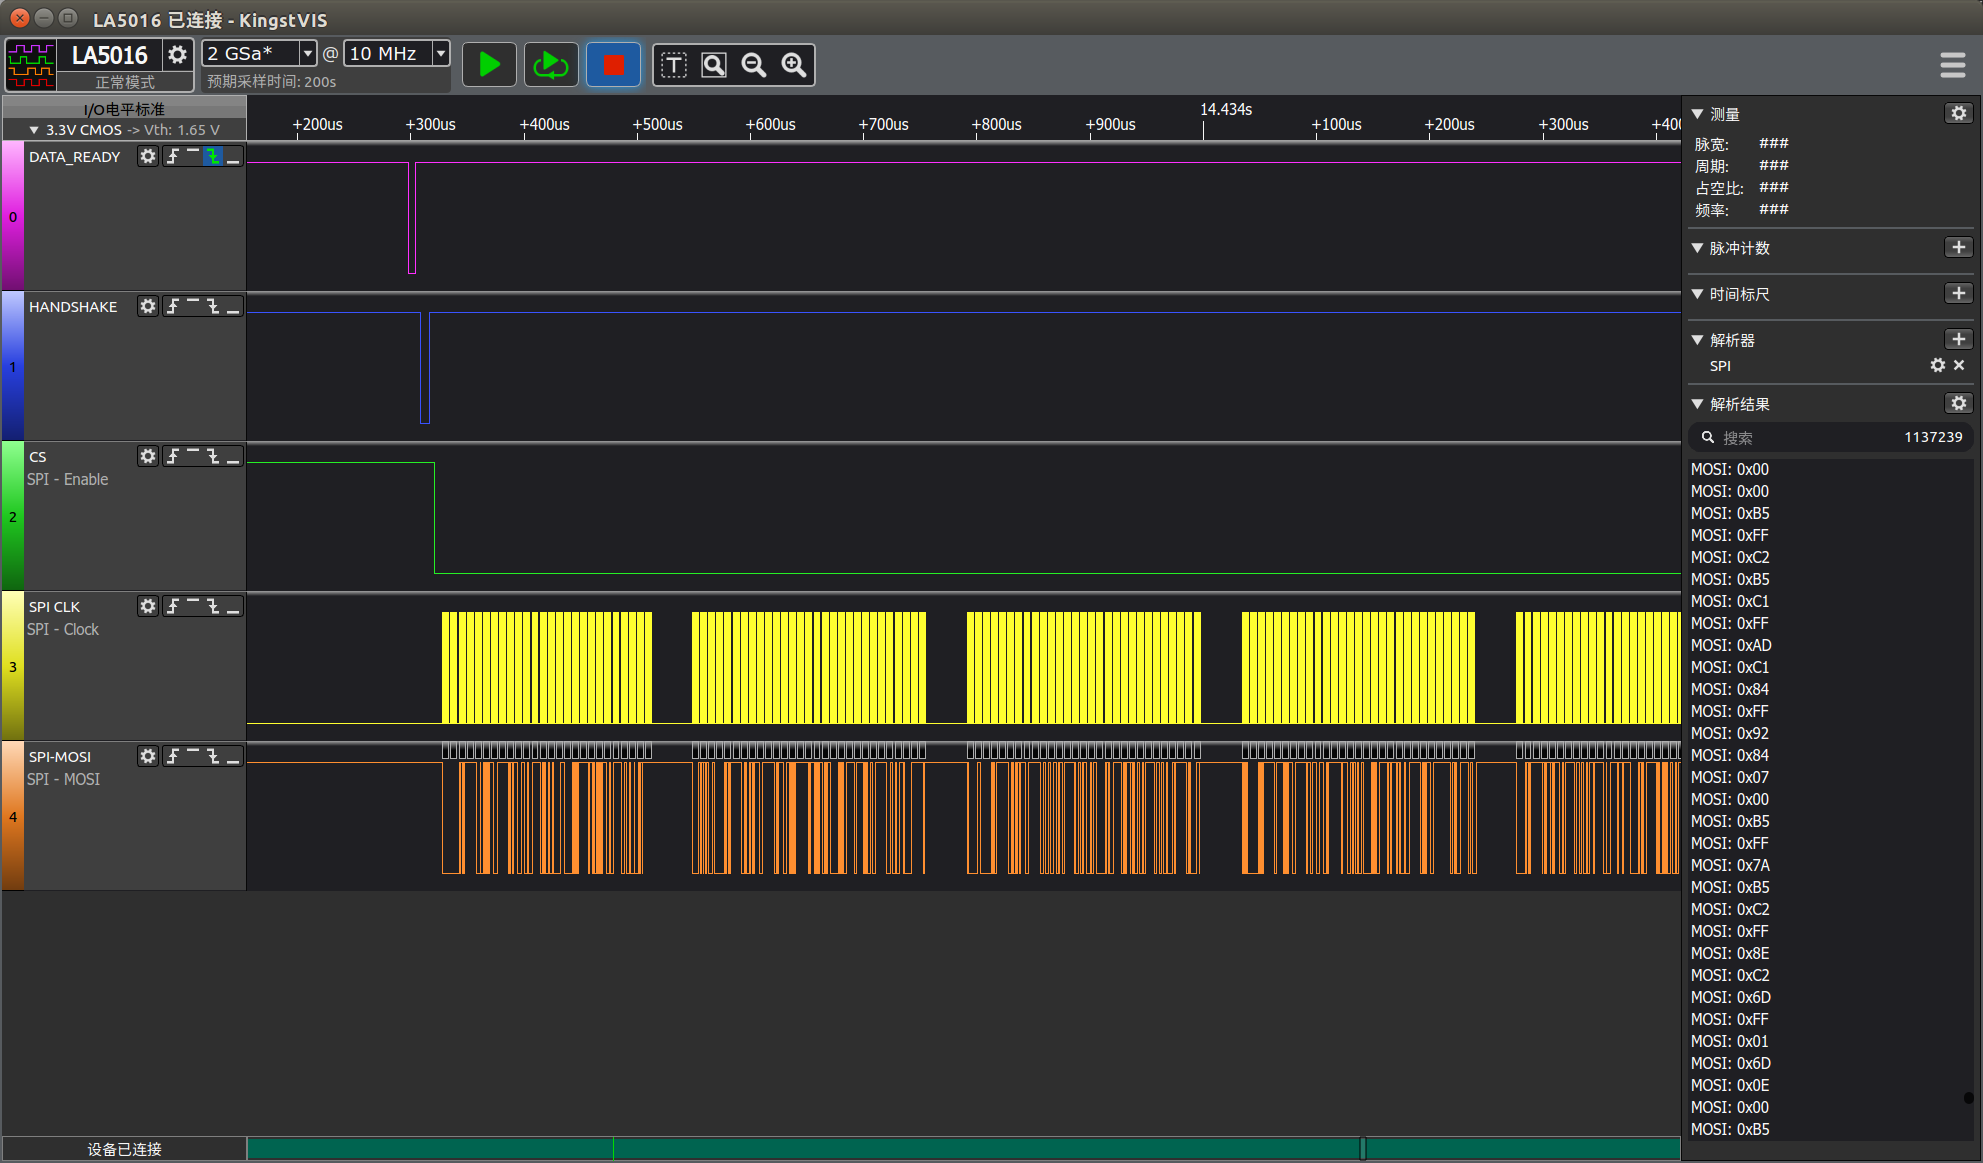Click the 14.434s timeline marker
The image size is (1983, 1163).
pyautogui.click(x=1226, y=109)
